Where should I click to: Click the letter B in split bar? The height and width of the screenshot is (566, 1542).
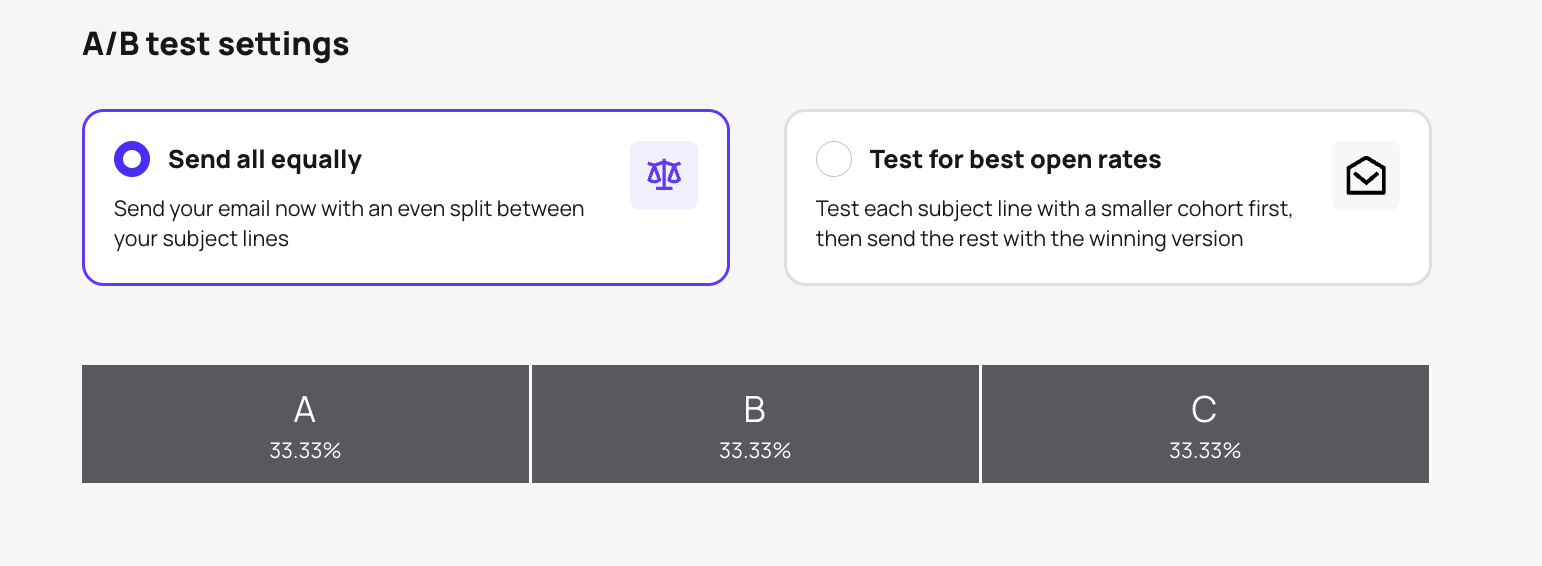(755, 410)
